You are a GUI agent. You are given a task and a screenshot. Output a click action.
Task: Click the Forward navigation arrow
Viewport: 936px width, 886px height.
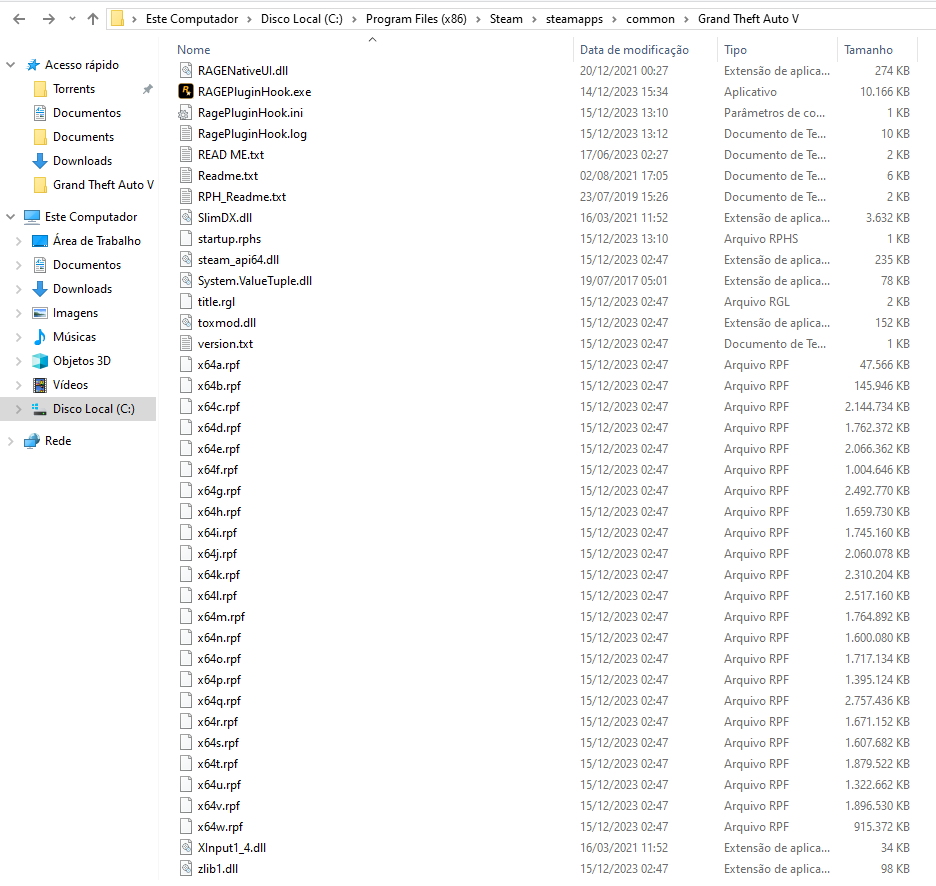point(48,19)
